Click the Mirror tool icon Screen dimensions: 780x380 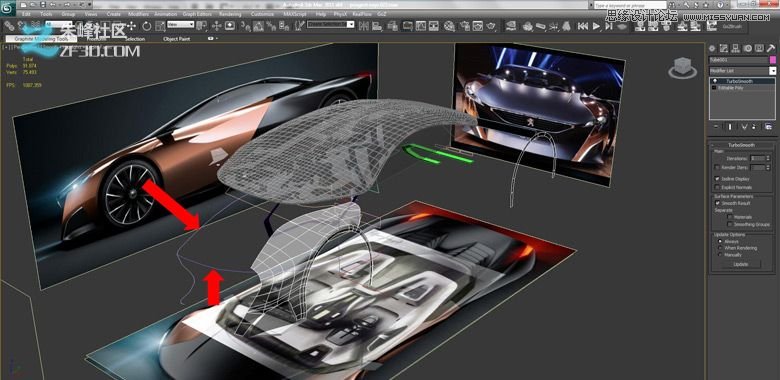364,25
